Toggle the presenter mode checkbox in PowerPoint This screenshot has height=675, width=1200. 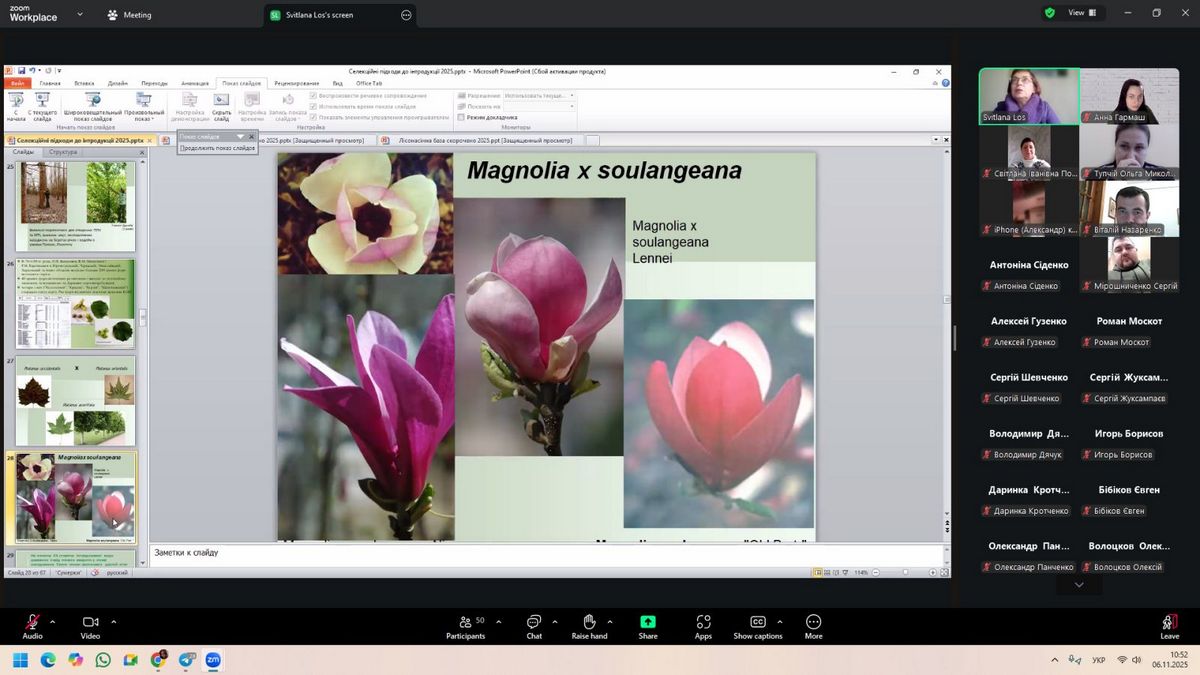tap(461, 117)
